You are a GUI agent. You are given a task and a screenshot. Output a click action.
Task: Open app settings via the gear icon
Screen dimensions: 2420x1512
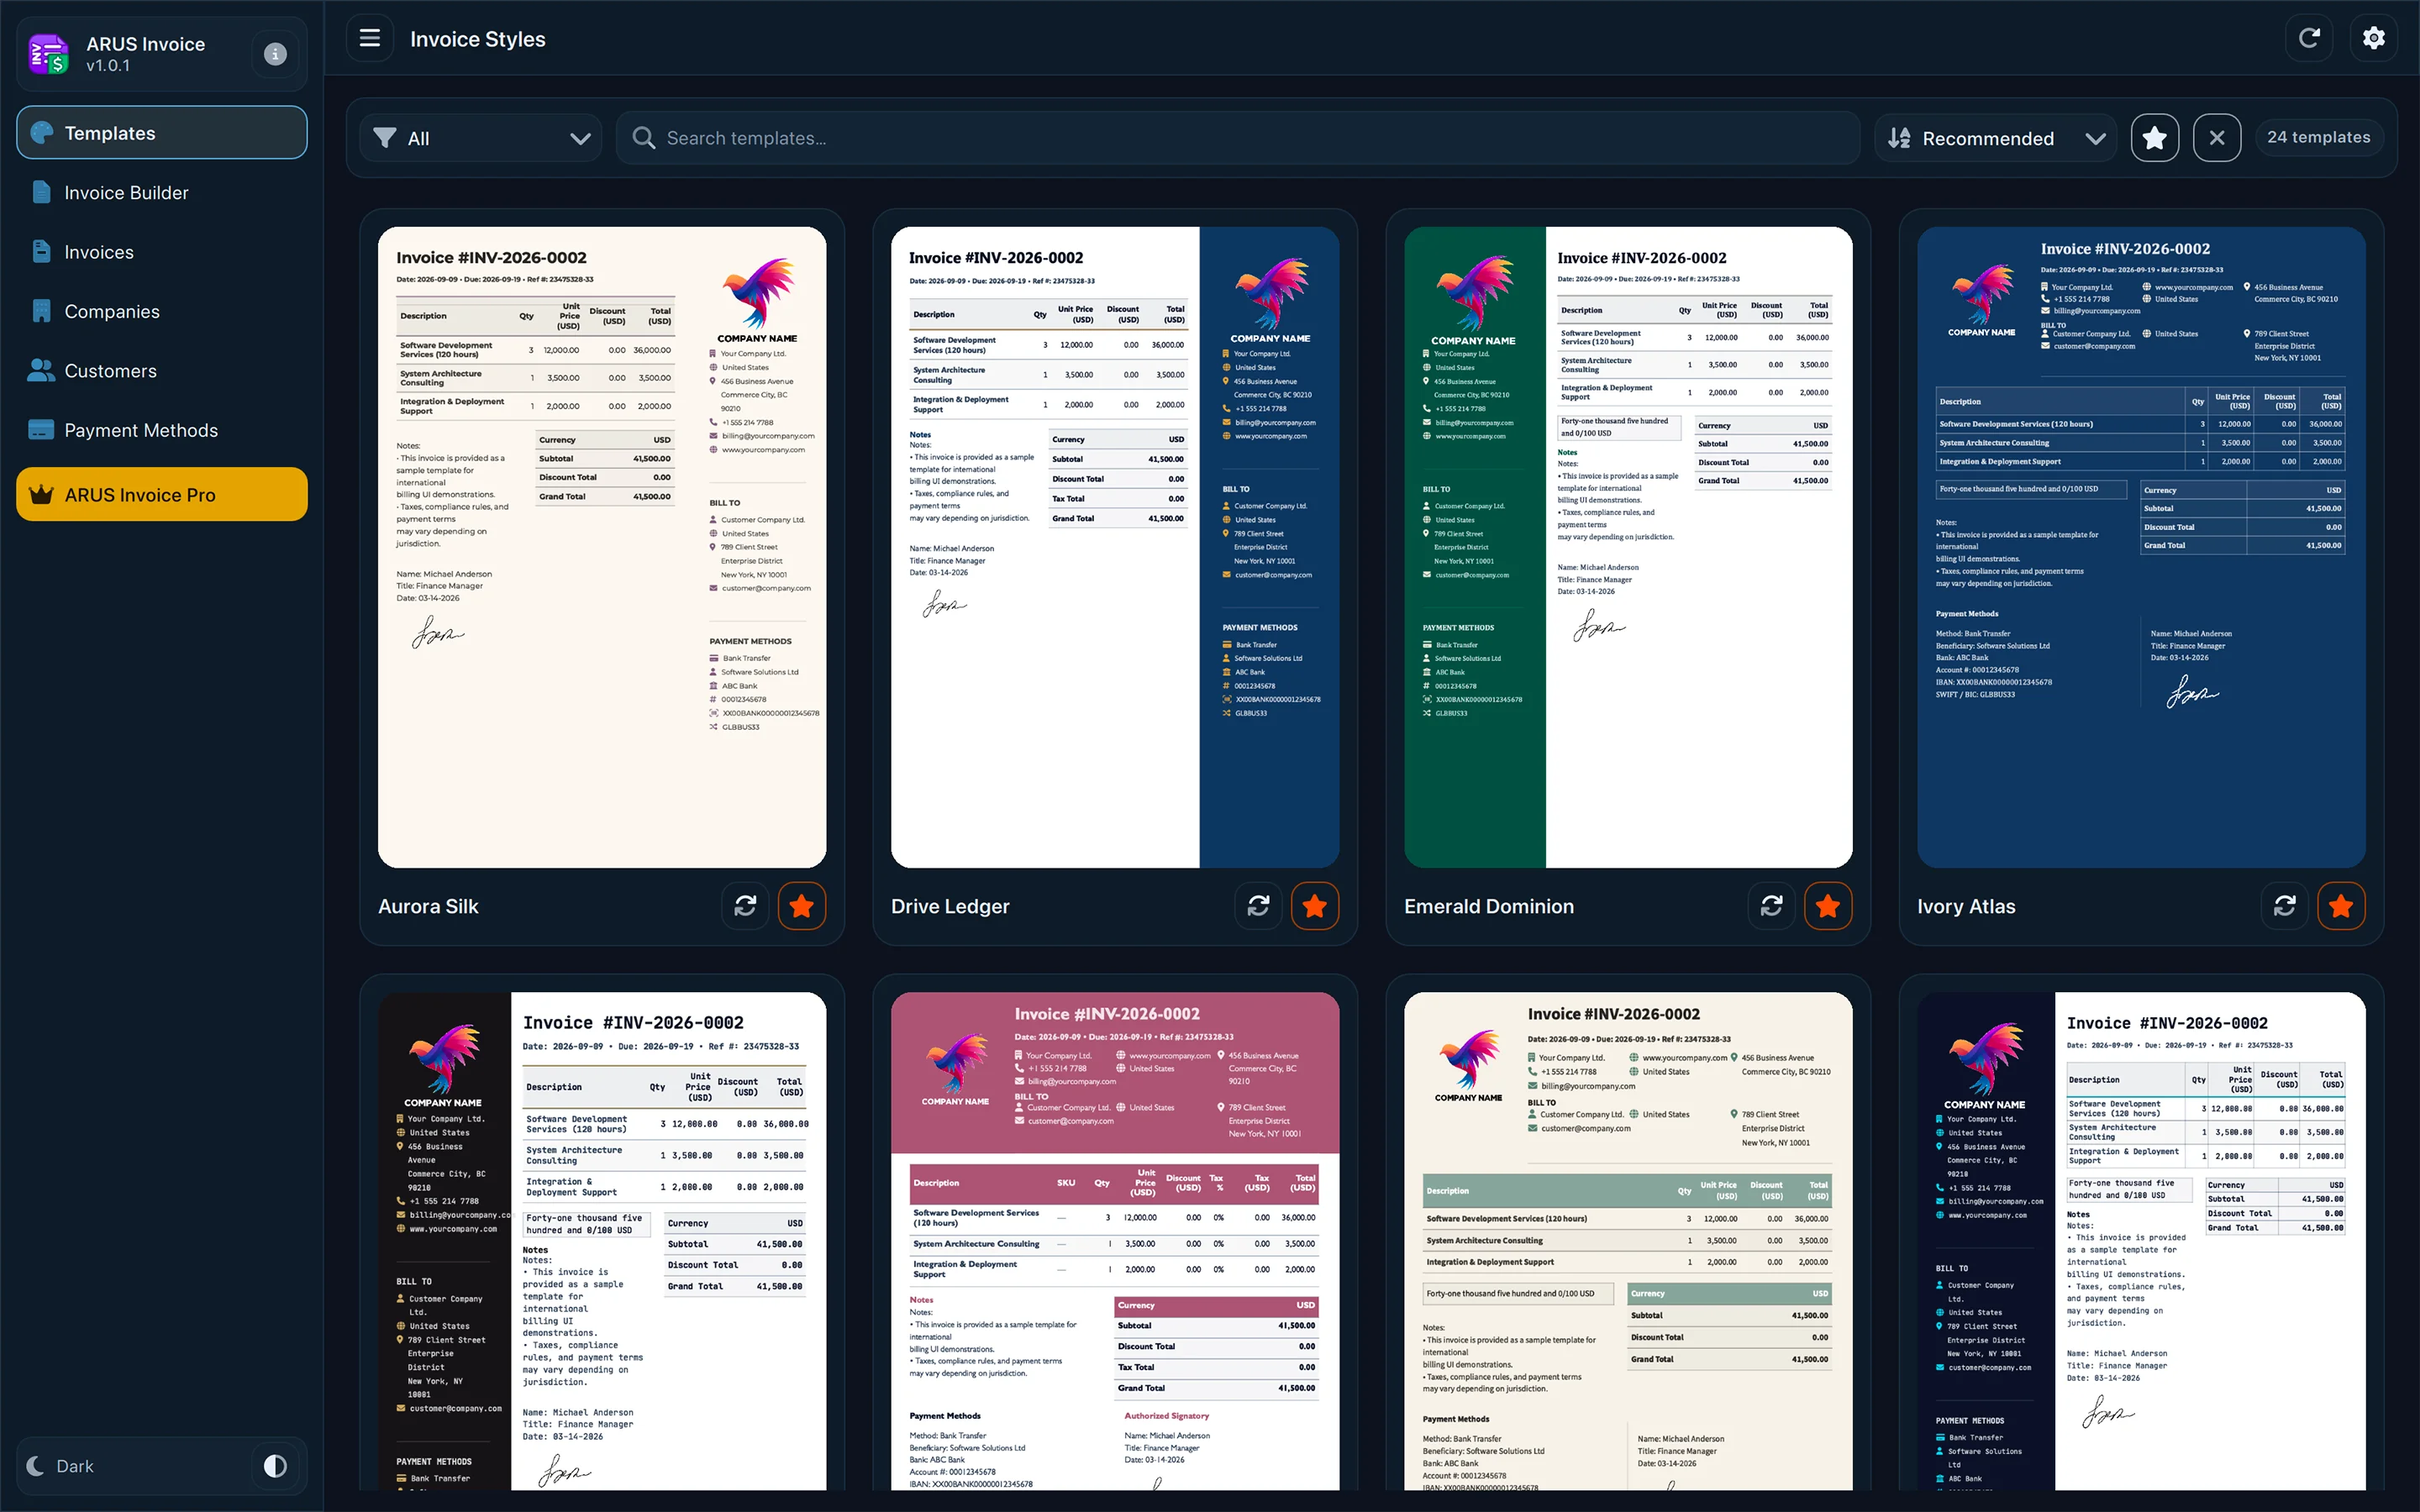tap(2374, 38)
